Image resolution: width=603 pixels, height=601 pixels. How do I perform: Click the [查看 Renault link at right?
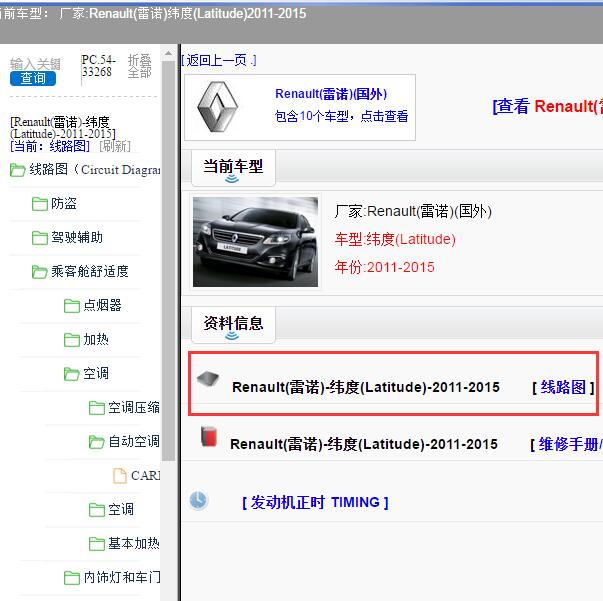[x=548, y=107]
